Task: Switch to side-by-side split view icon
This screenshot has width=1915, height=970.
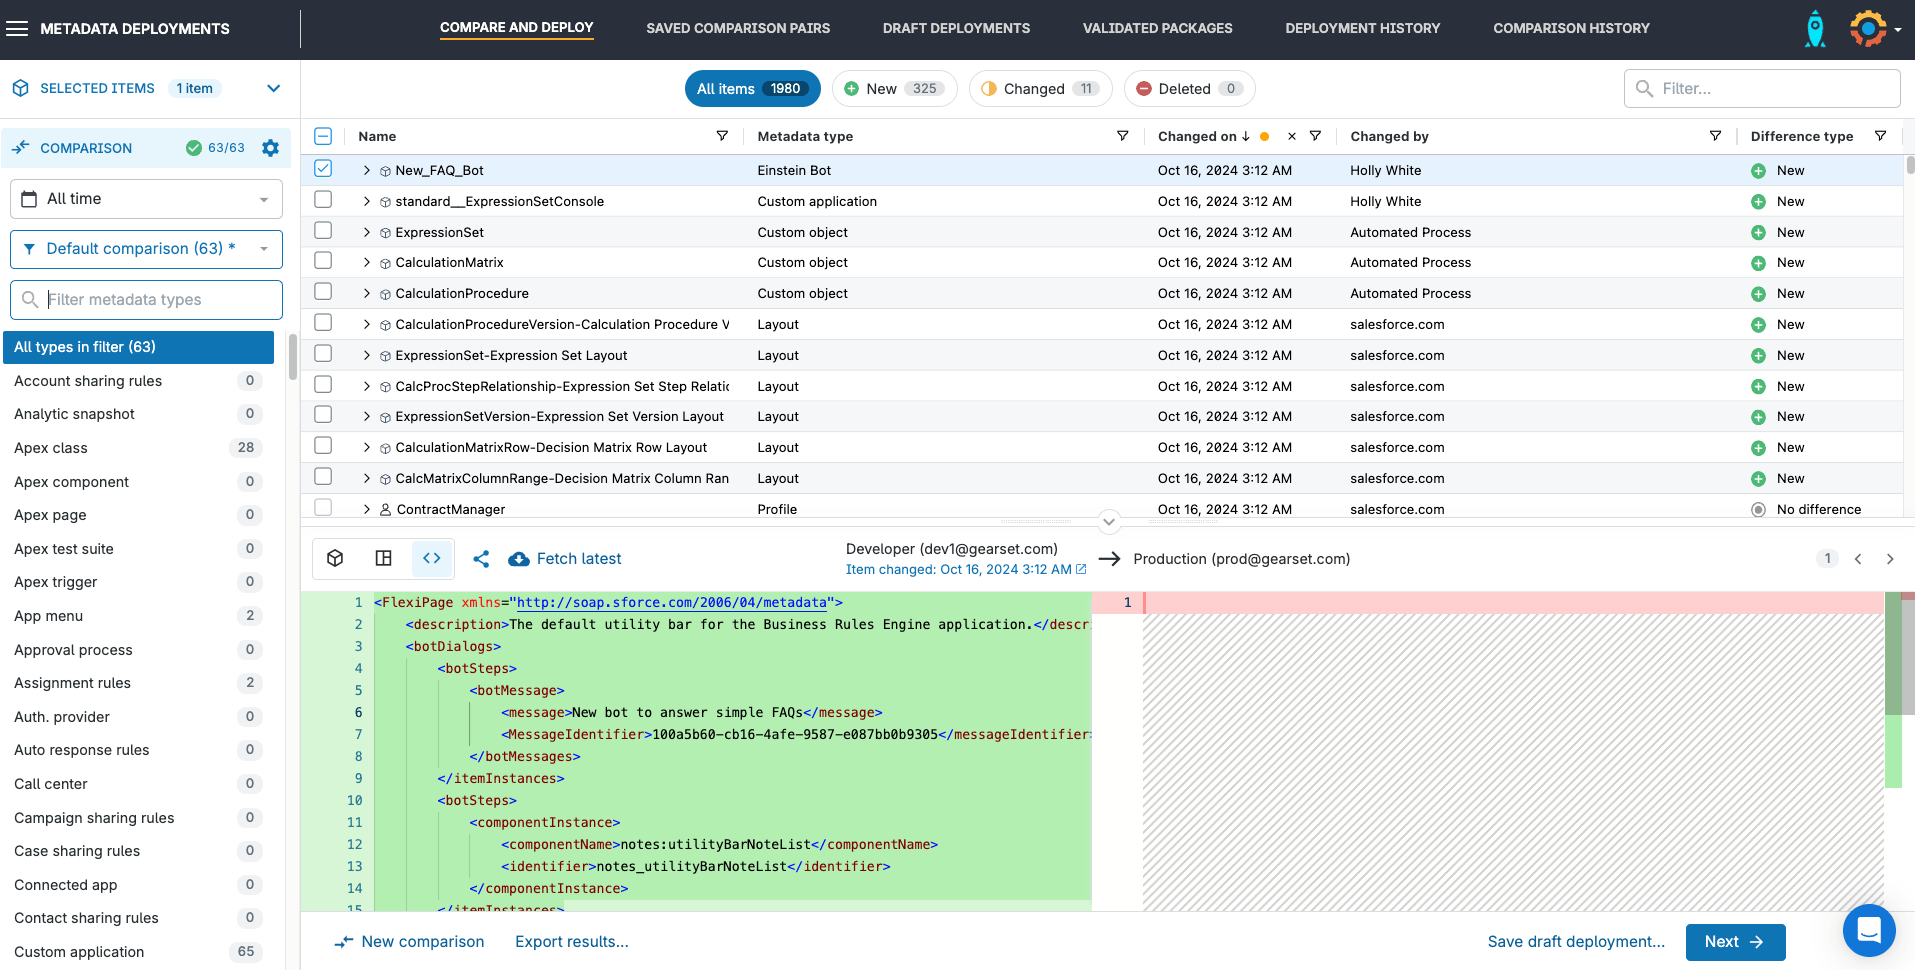Action: point(383,559)
